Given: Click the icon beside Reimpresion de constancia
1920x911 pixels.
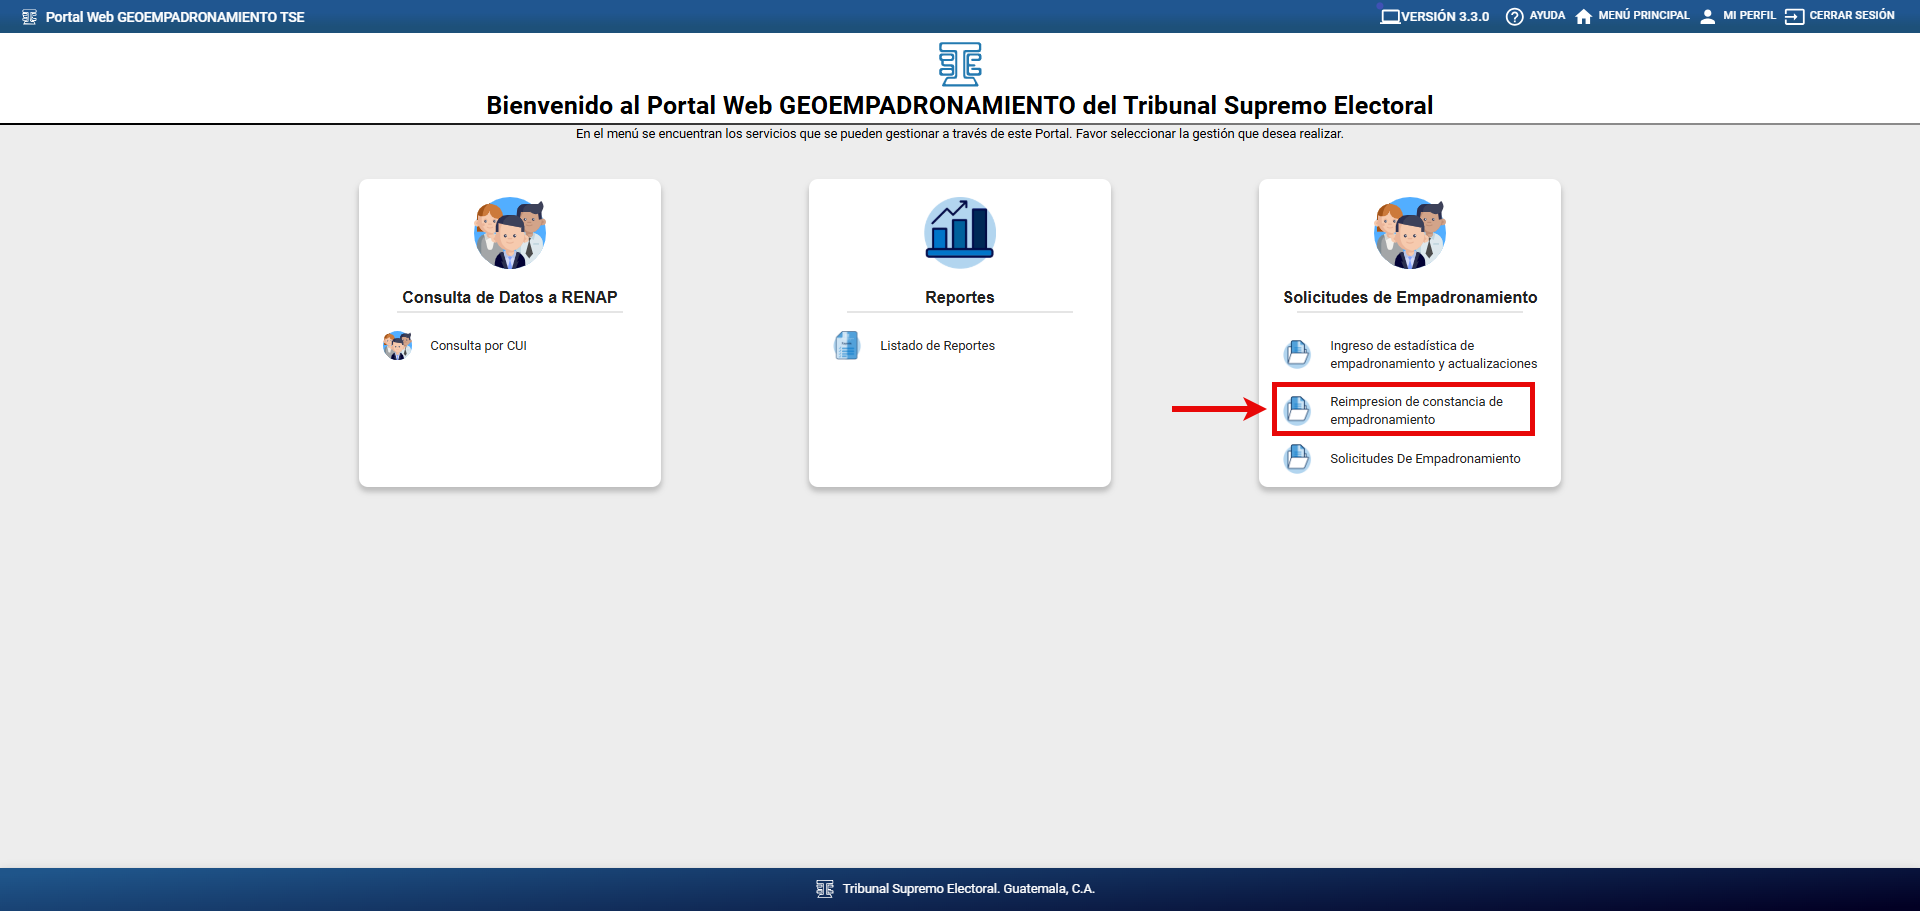Looking at the screenshot, I should [1298, 410].
